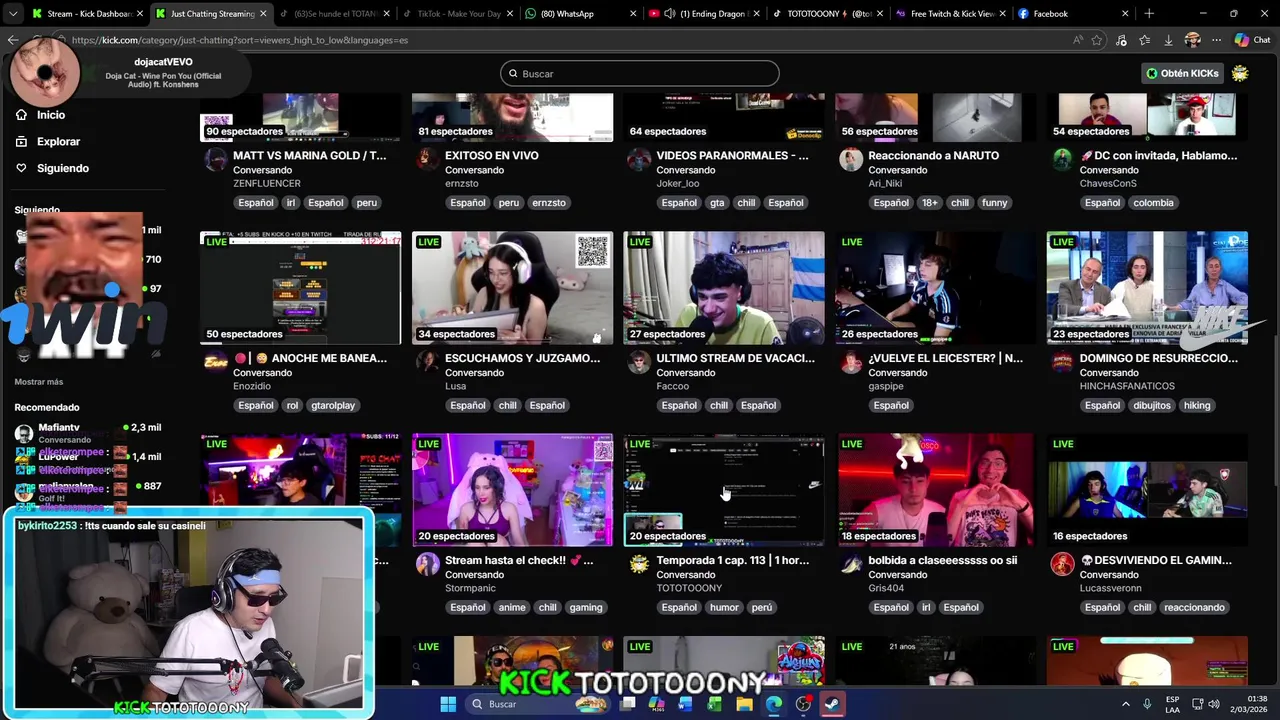Click the taskbar microphone icon
Viewport: 1280px width, 720px height.
pos(1147,704)
